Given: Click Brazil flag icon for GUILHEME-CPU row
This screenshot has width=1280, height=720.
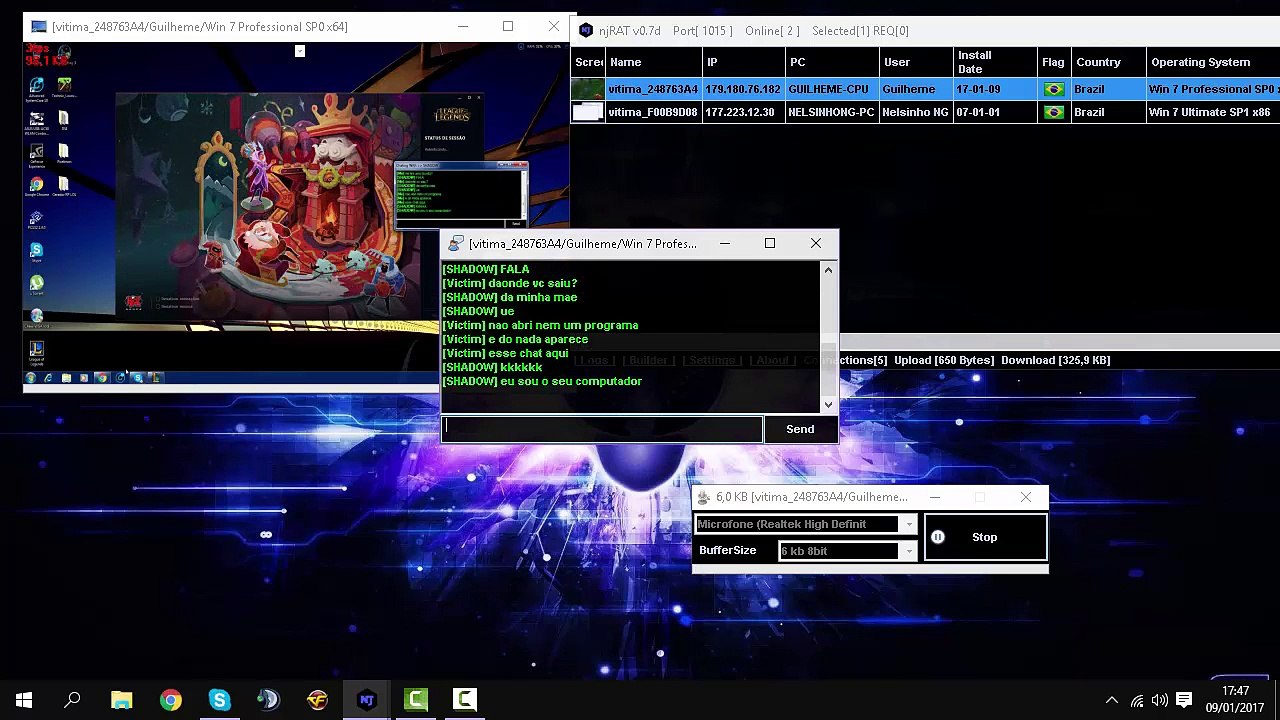Looking at the screenshot, I should tap(1053, 89).
